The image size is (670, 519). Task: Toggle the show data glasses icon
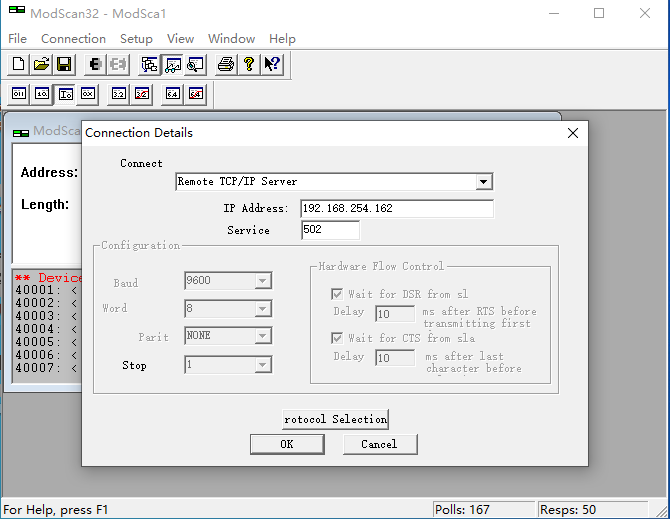(x=173, y=65)
